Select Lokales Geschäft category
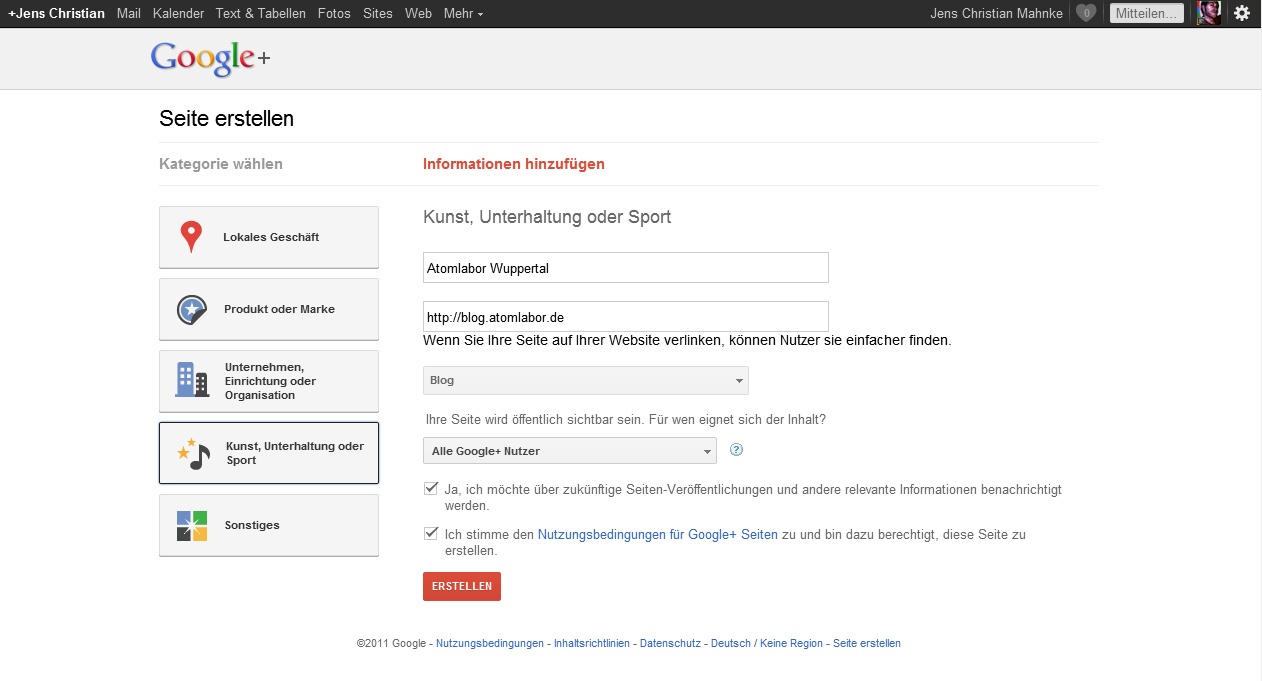The height and width of the screenshot is (681, 1262). [x=269, y=237]
